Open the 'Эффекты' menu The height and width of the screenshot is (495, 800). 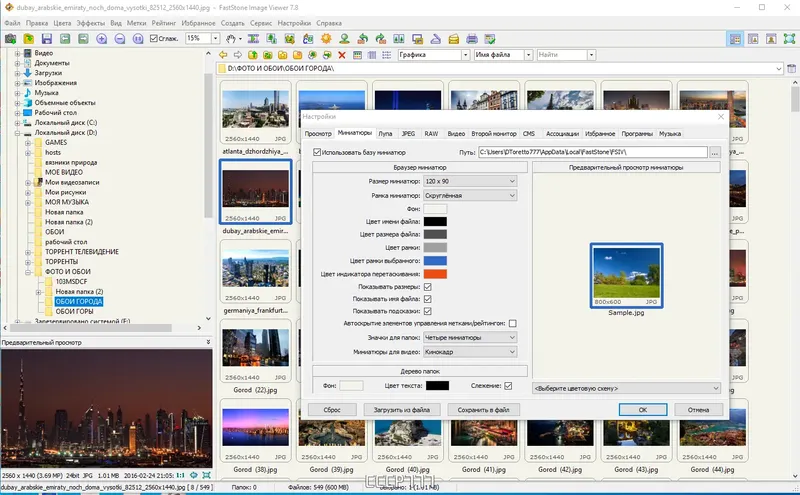[x=90, y=22]
